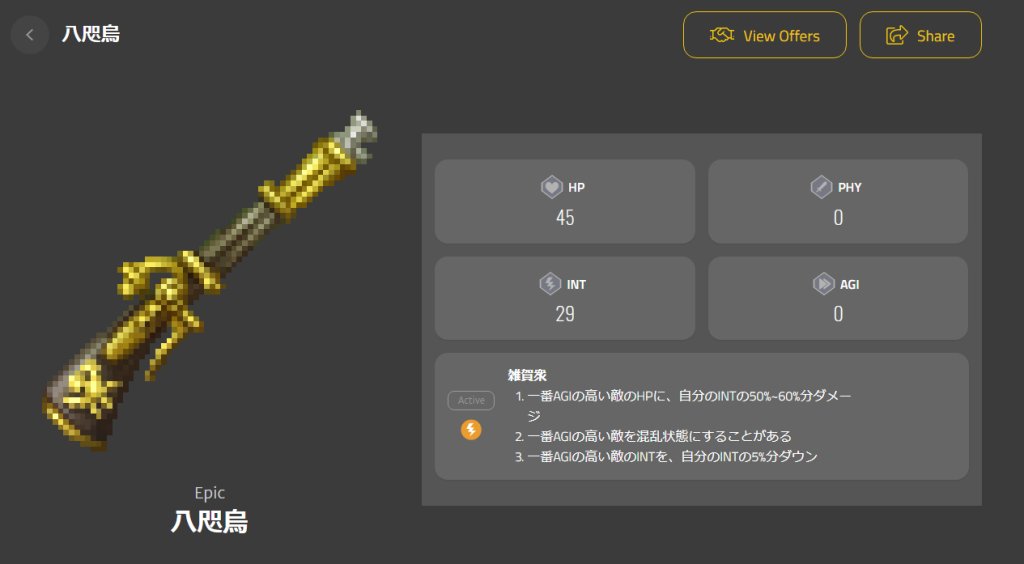
Task: Click the HP stat value 45
Action: [565, 217]
